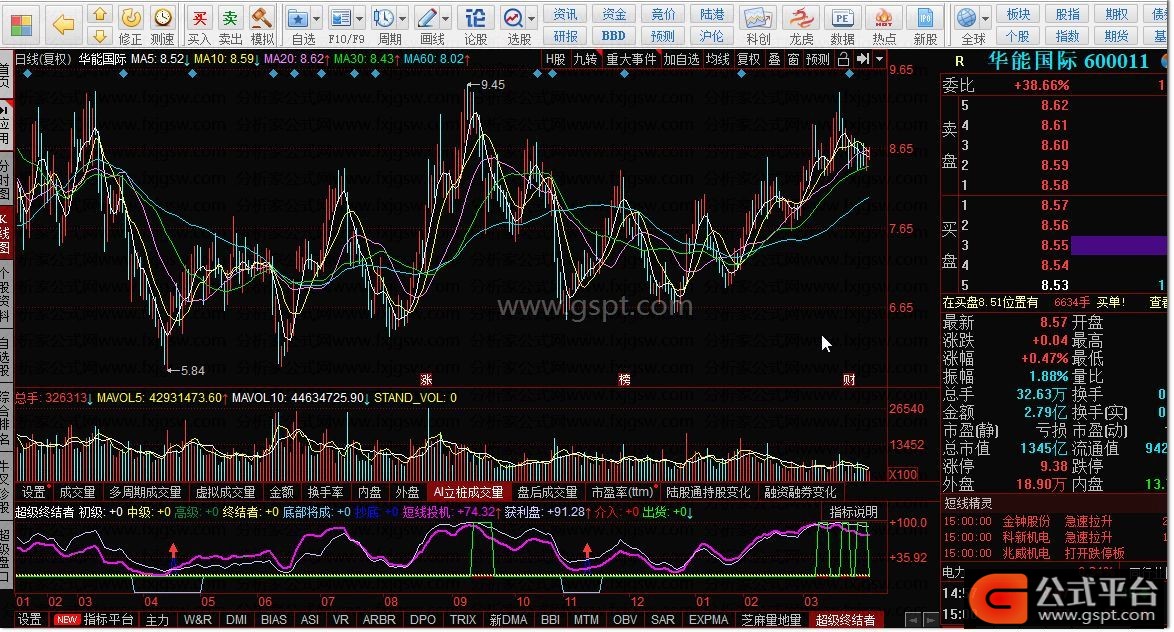Switch to the 换手率 turnover tab
Image resolution: width=1174 pixels, height=632 pixels.
tap(325, 492)
